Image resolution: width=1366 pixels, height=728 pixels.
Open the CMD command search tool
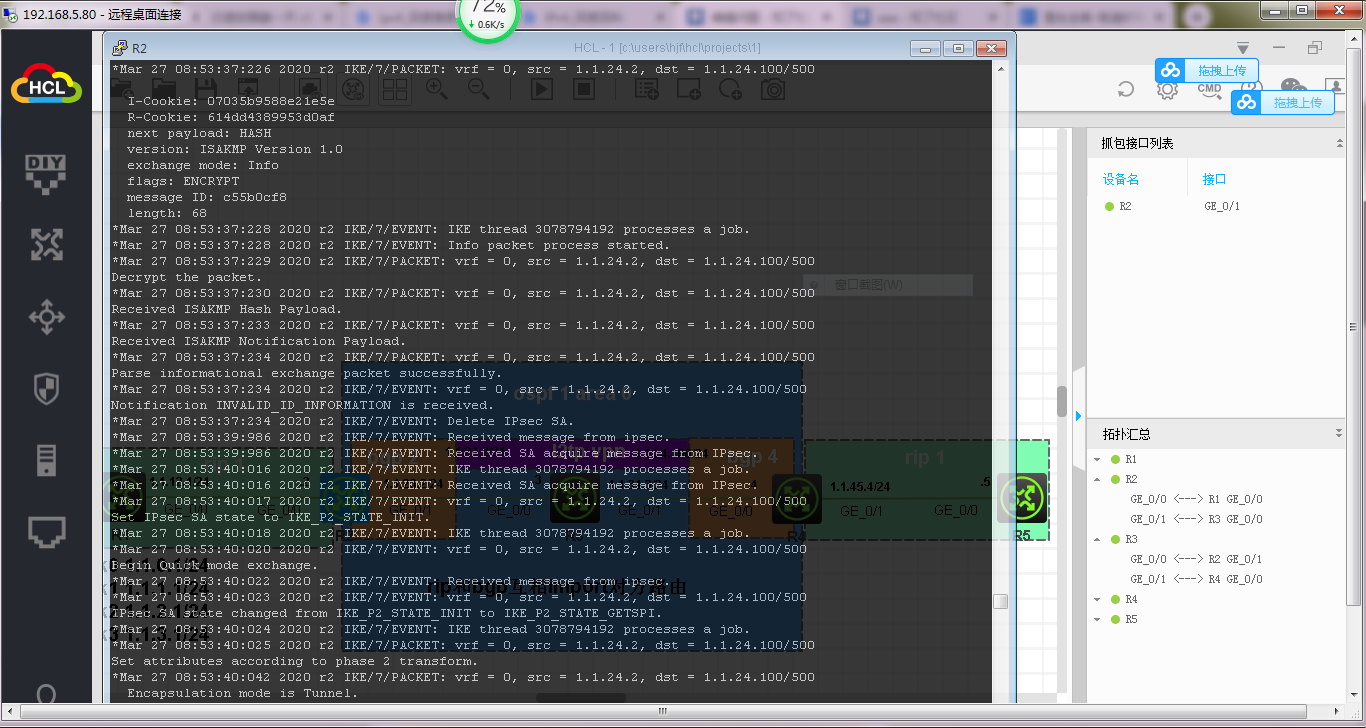1209,90
